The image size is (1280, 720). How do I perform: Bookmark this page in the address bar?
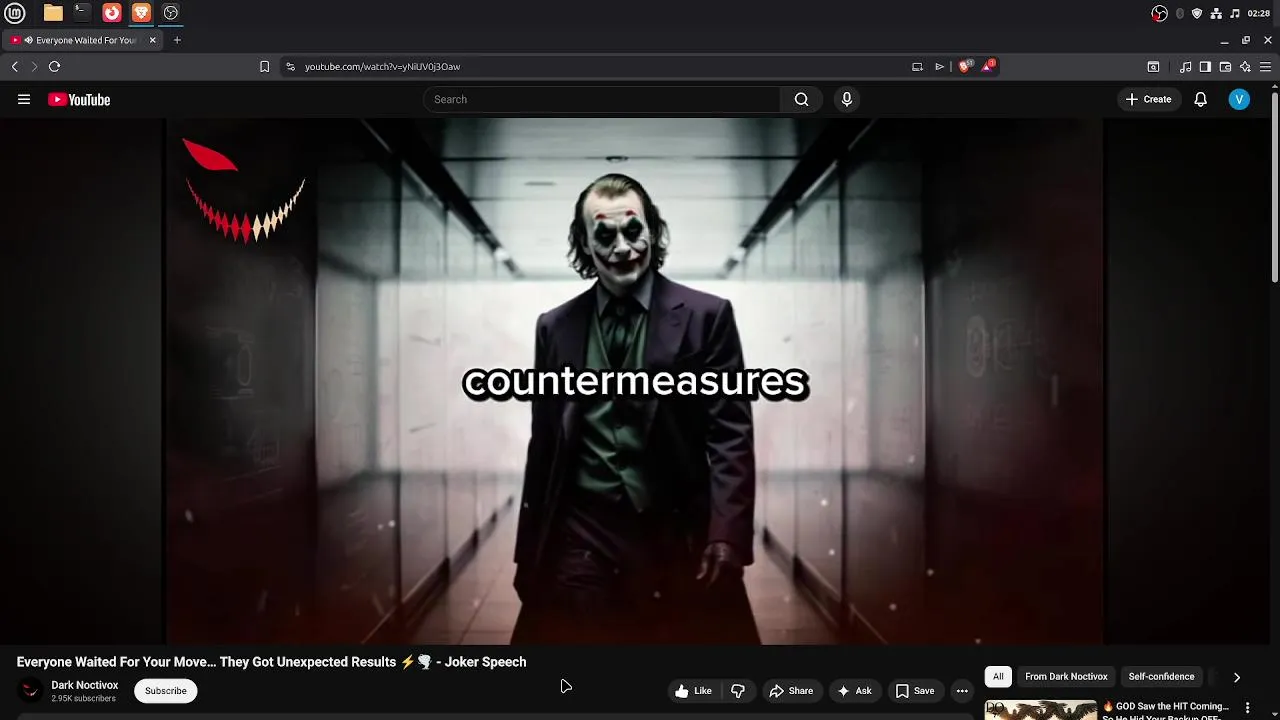tap(264, 66)
